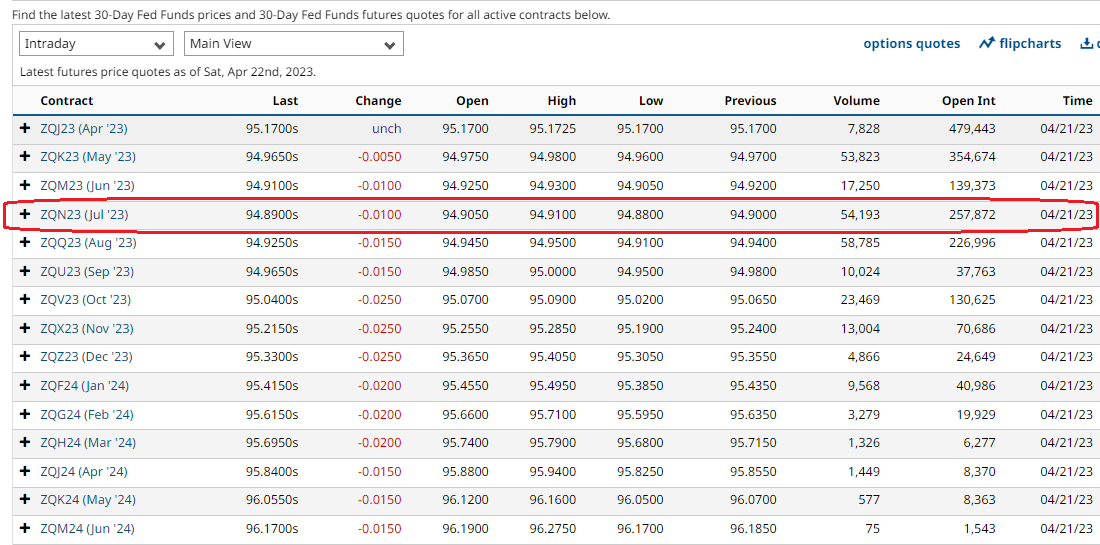The width and height of the screenshot is (1100, 545).
Task: Open the ZQG24 (Feb '24) contract link
Action: [87, 415]
